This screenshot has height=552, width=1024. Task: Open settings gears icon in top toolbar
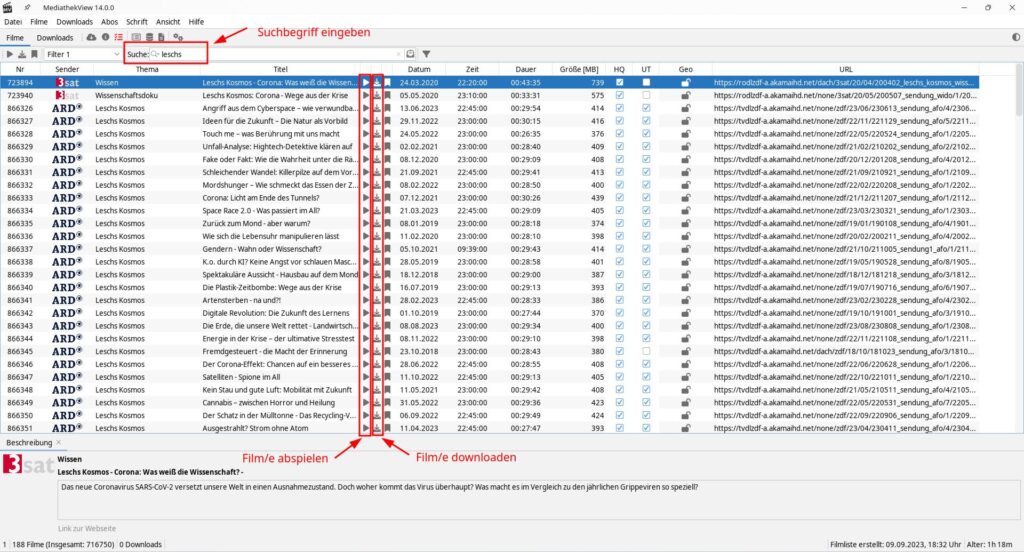click(x=178, y=38)
